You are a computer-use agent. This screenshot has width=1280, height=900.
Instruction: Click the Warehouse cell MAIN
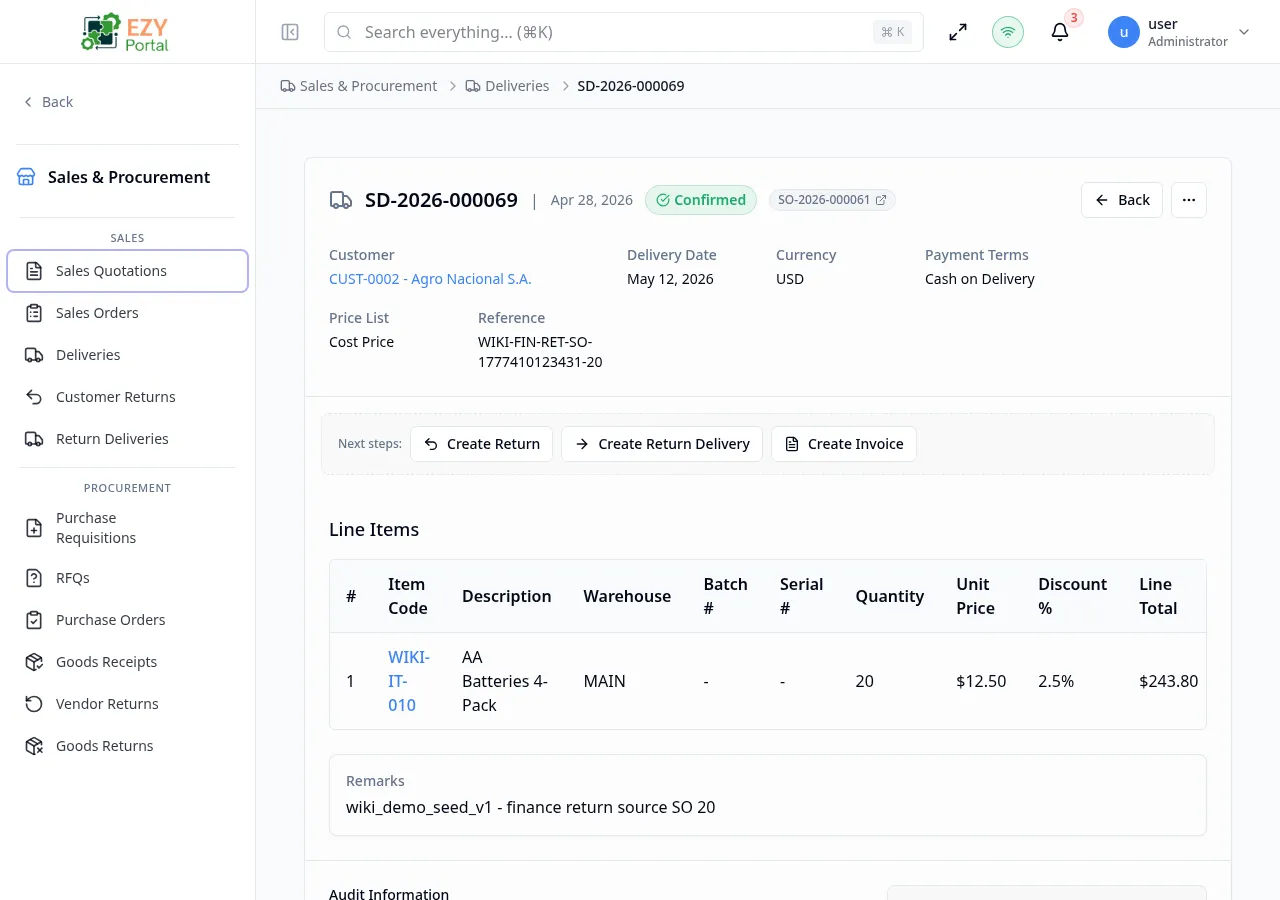pyautogui.click(x=605, y=681)
